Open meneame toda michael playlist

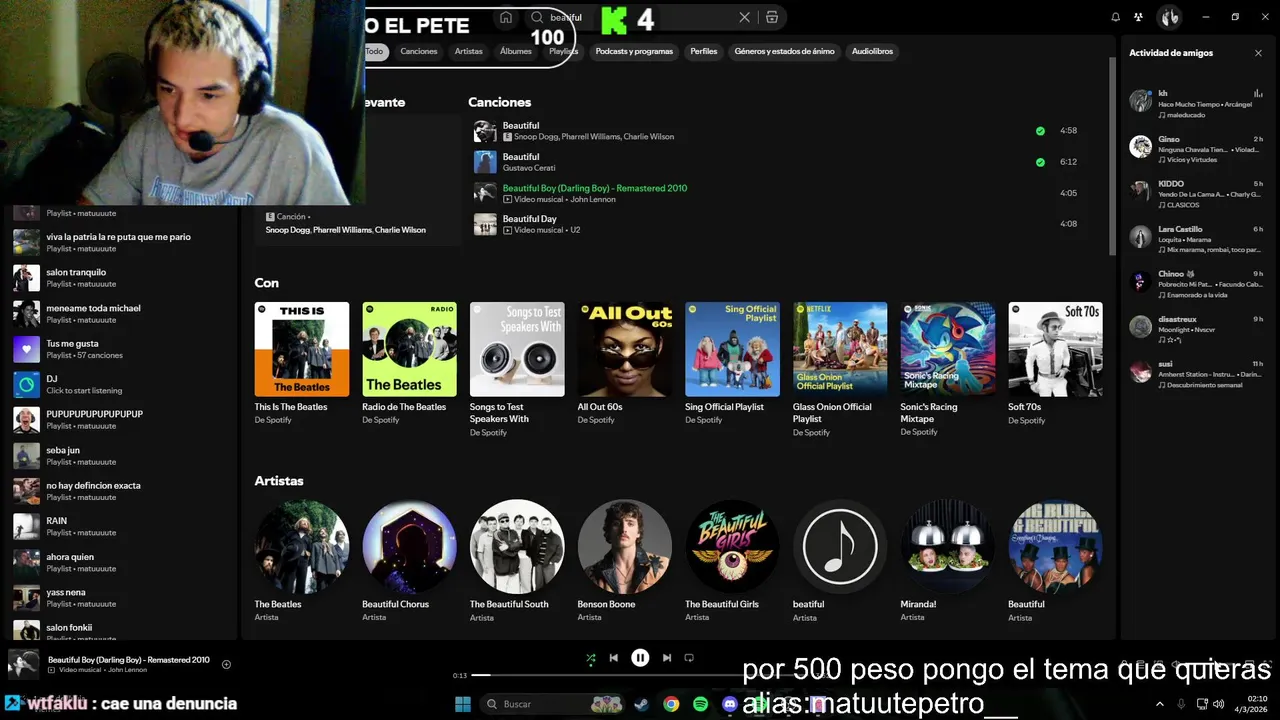(x=121, y=314)
